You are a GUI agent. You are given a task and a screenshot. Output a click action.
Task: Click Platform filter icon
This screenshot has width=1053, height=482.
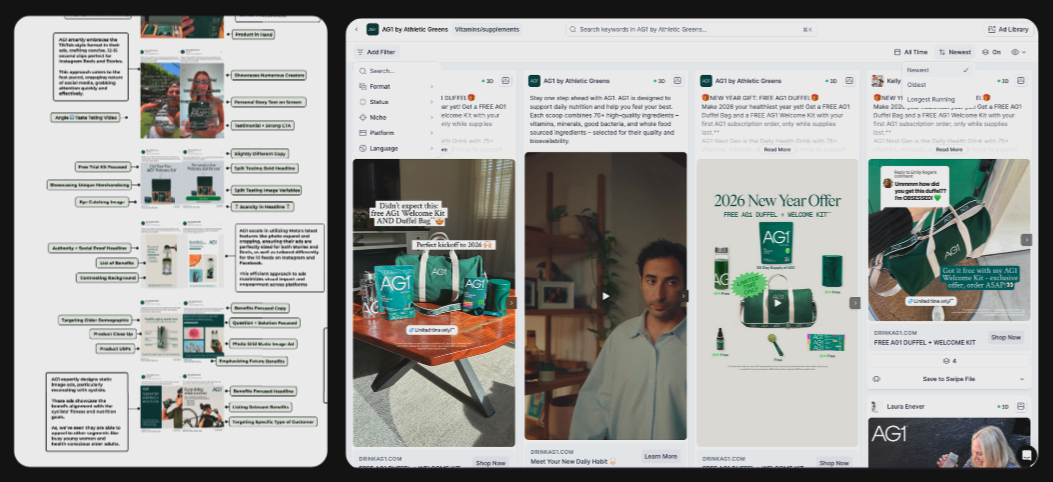pyautogui.click(x=363, y=132)
